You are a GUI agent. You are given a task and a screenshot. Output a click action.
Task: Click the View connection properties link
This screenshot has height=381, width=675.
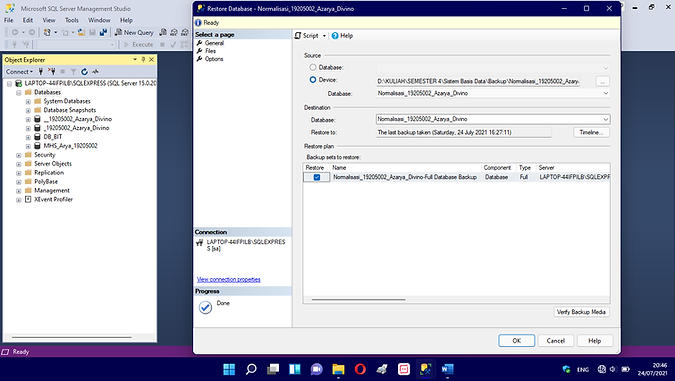pyautogui.click(x=229, y=279)
